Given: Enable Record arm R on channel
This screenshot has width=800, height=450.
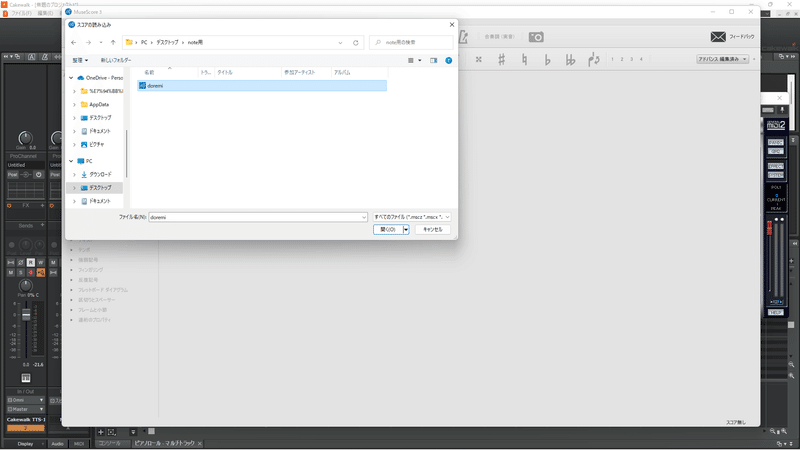Looking at the screenshot, I should (x=31, y=262).
